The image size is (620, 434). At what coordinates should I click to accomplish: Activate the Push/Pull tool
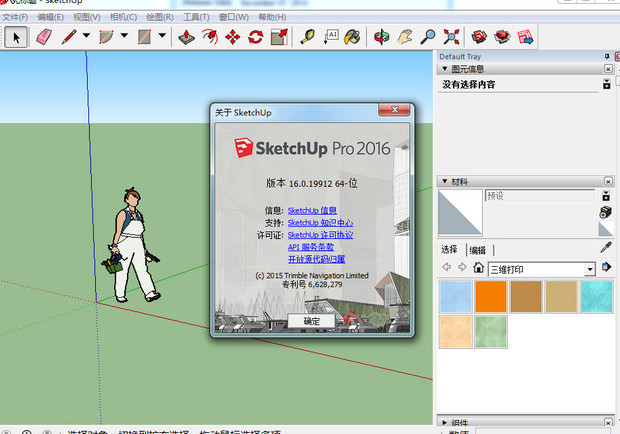click(x=186, y=37)
